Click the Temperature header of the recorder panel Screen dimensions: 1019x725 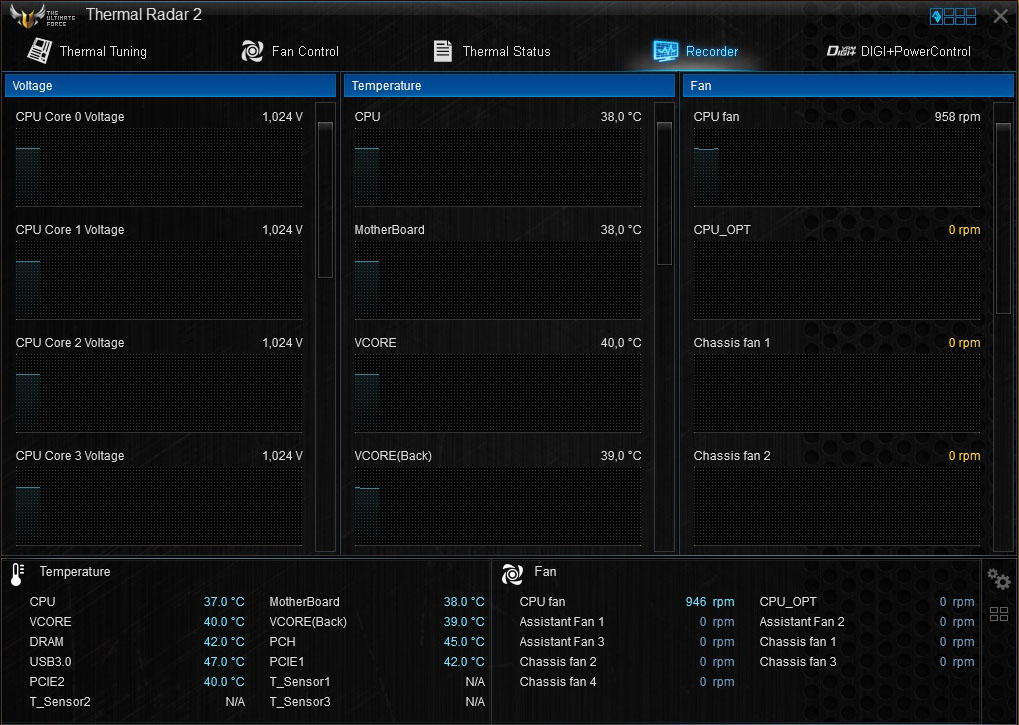tap(510, 86)
